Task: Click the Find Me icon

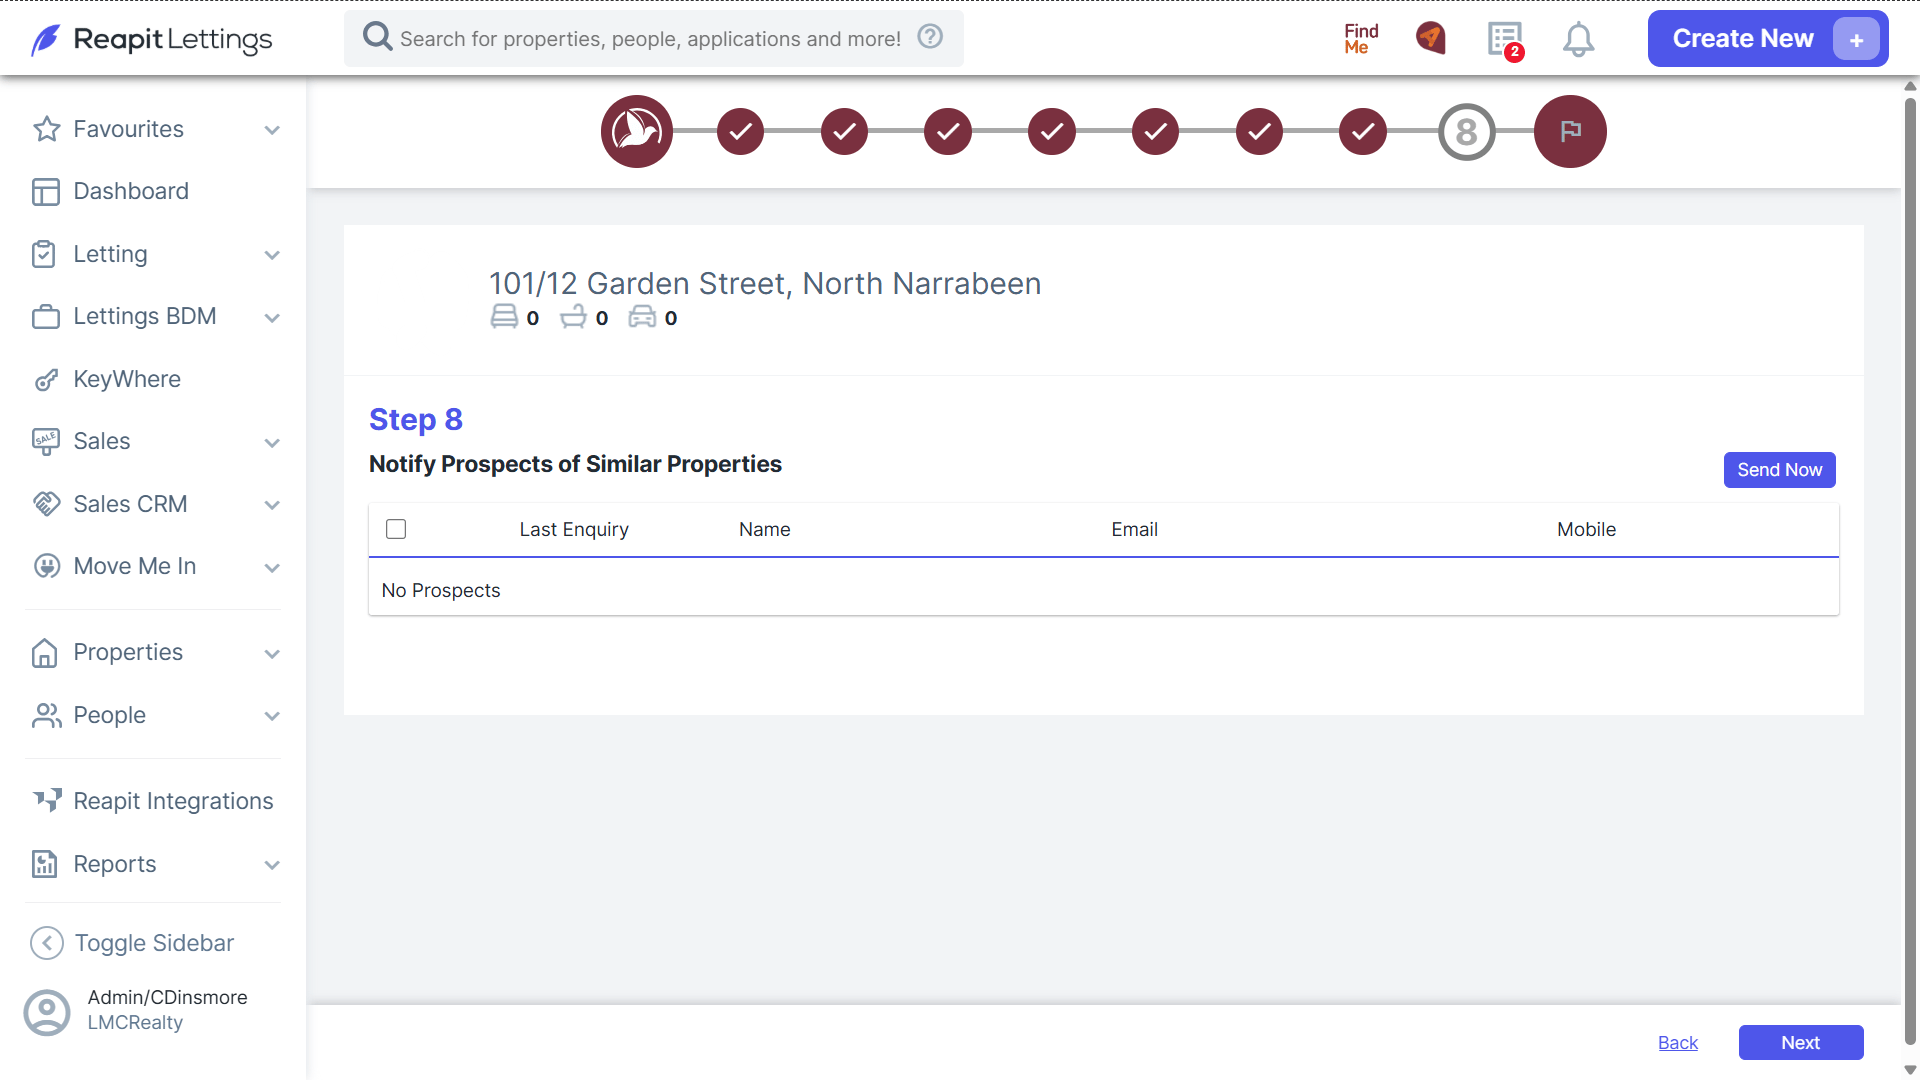Action: [x=1361, y=39]
